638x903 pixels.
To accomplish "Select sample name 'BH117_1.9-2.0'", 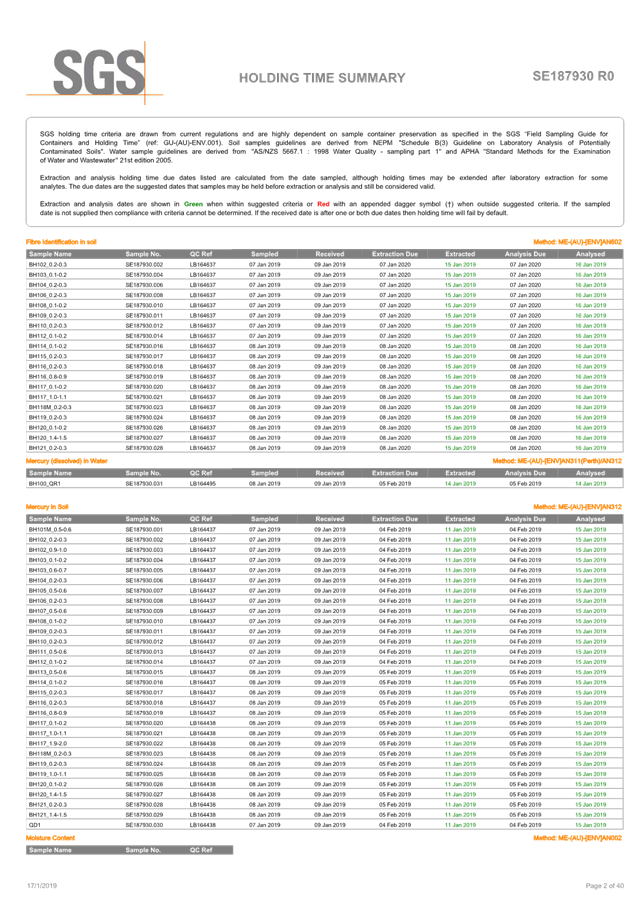I will click(x=48, y=743).
